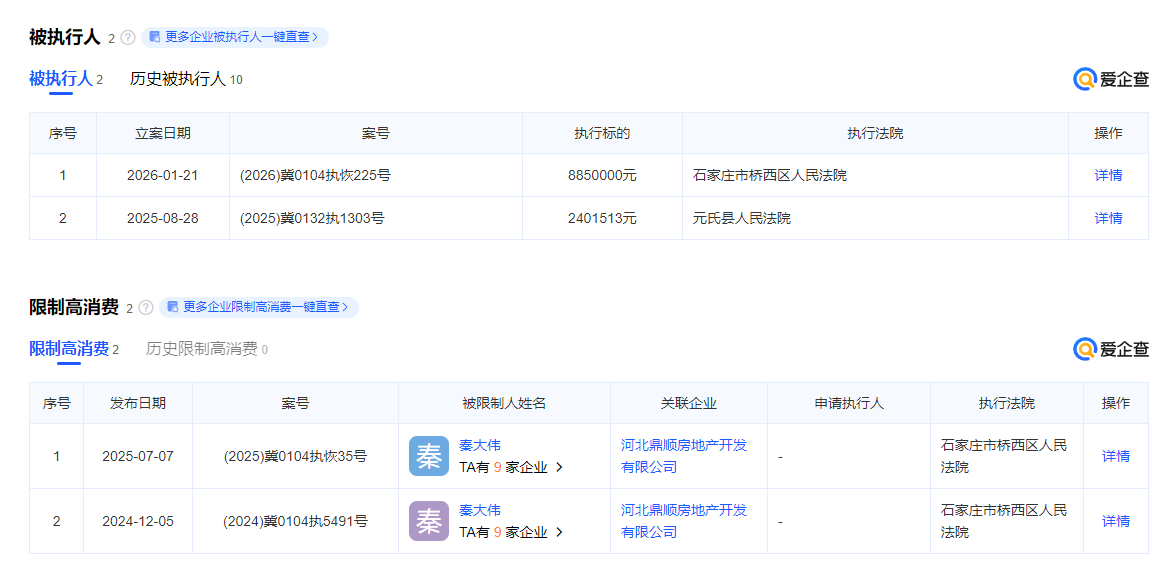
Task: Open 详情 for case 执恢35号
Action: [x=1116, y=456]
